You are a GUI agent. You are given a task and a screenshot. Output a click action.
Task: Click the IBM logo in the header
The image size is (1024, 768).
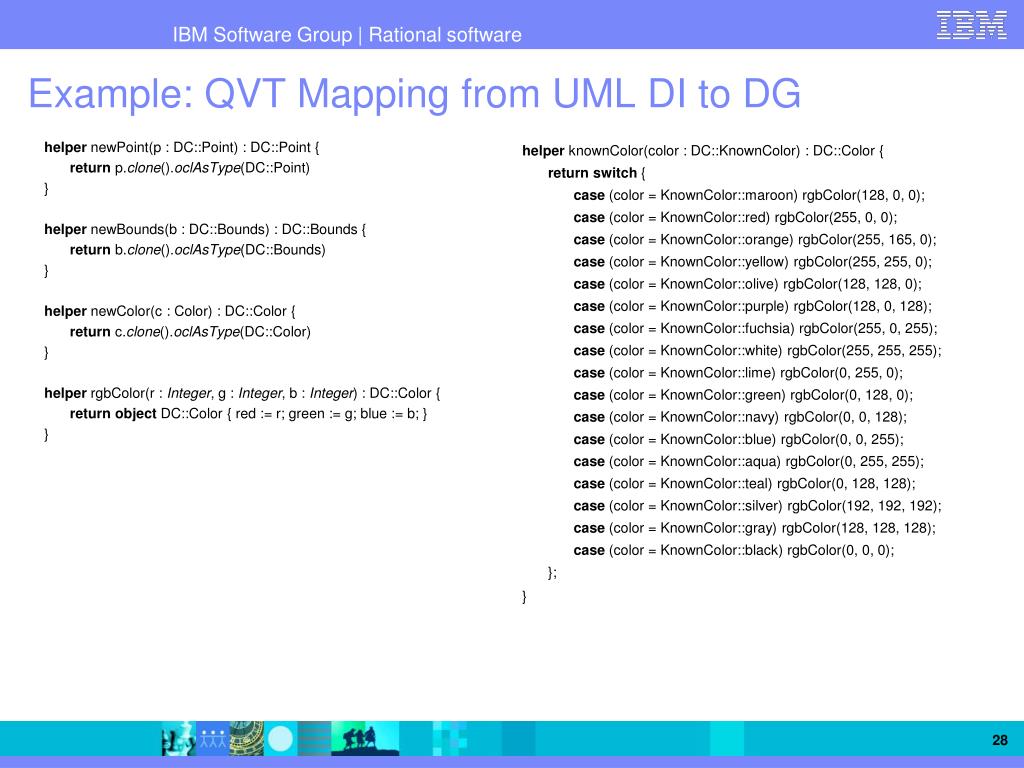(x=971, y=25)
